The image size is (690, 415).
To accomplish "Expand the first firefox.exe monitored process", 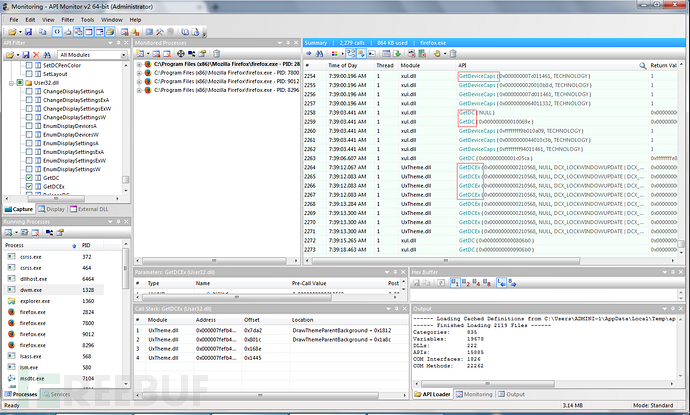I will [139, 64].
